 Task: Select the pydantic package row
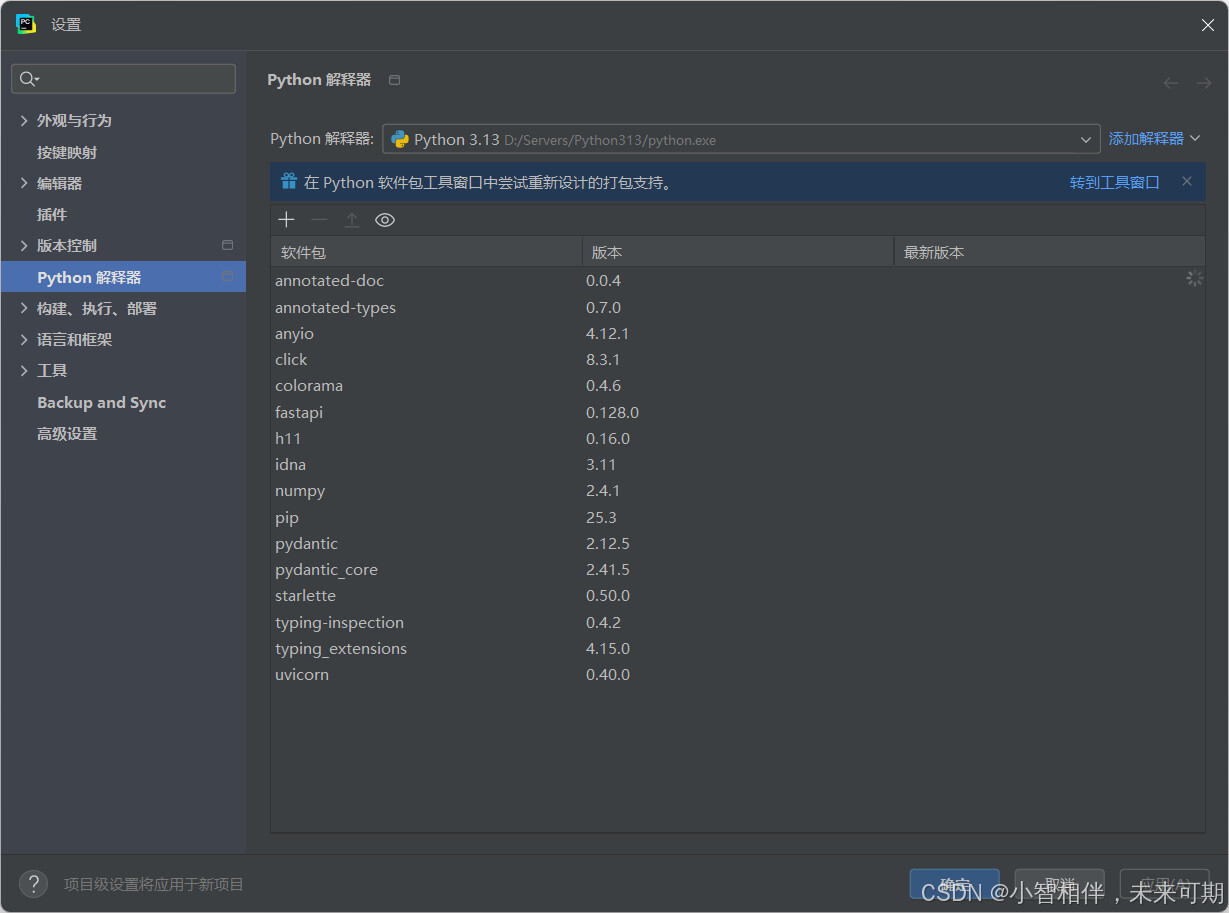click(x=737, y=543)
